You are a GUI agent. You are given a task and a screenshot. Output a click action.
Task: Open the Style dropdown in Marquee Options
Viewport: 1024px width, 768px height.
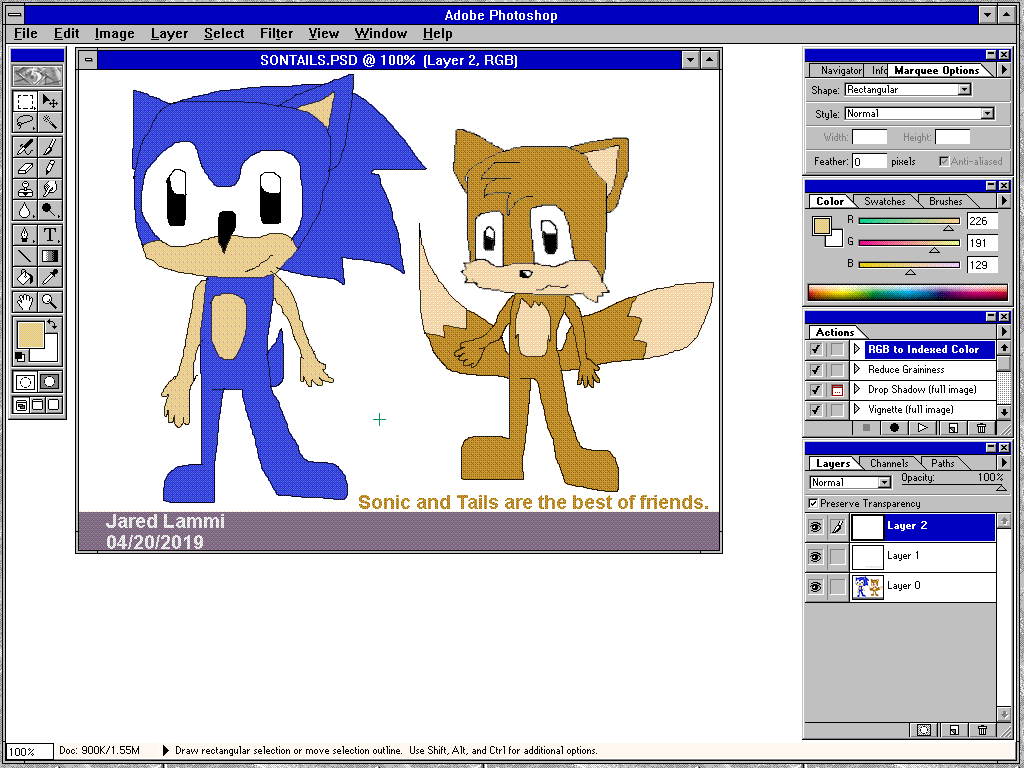point(987,114)
